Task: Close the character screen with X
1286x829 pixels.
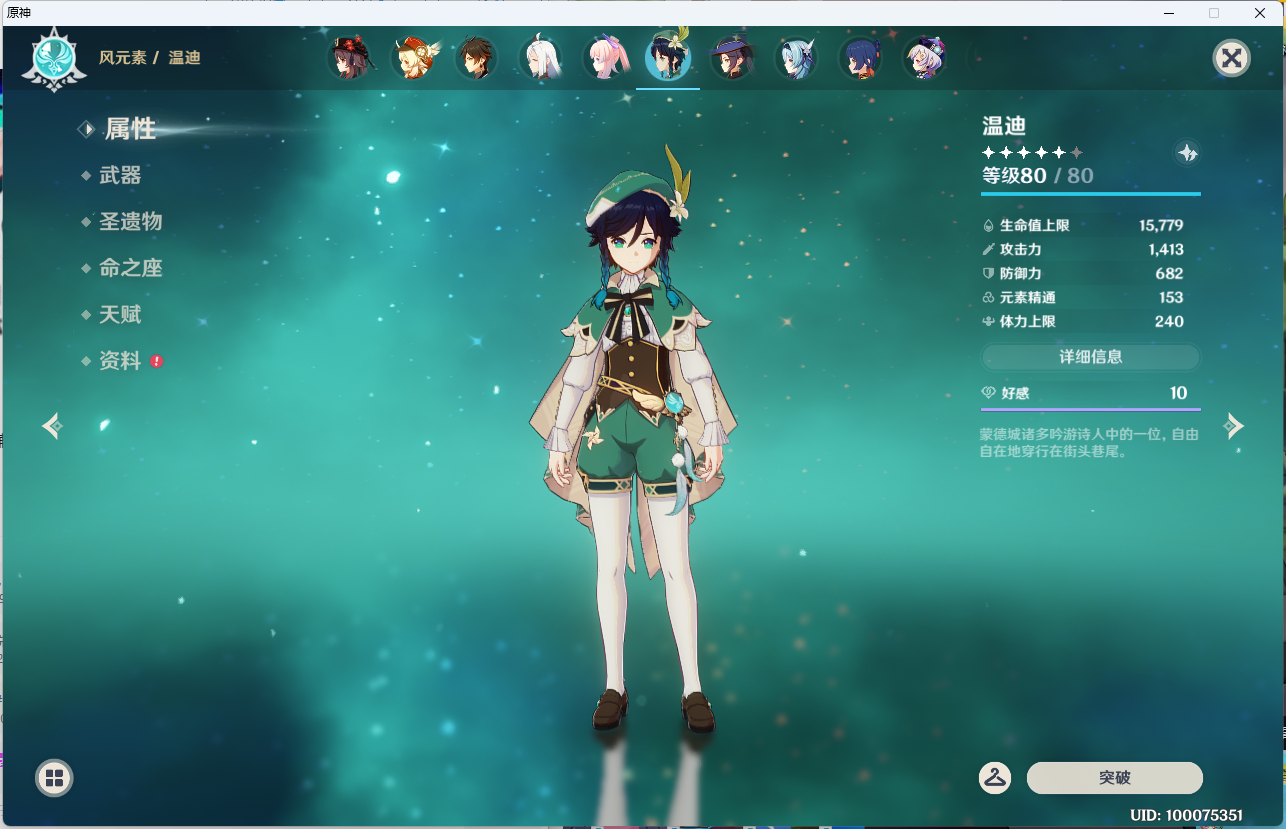Action: pyautogui.click(x=1232, y=58)
